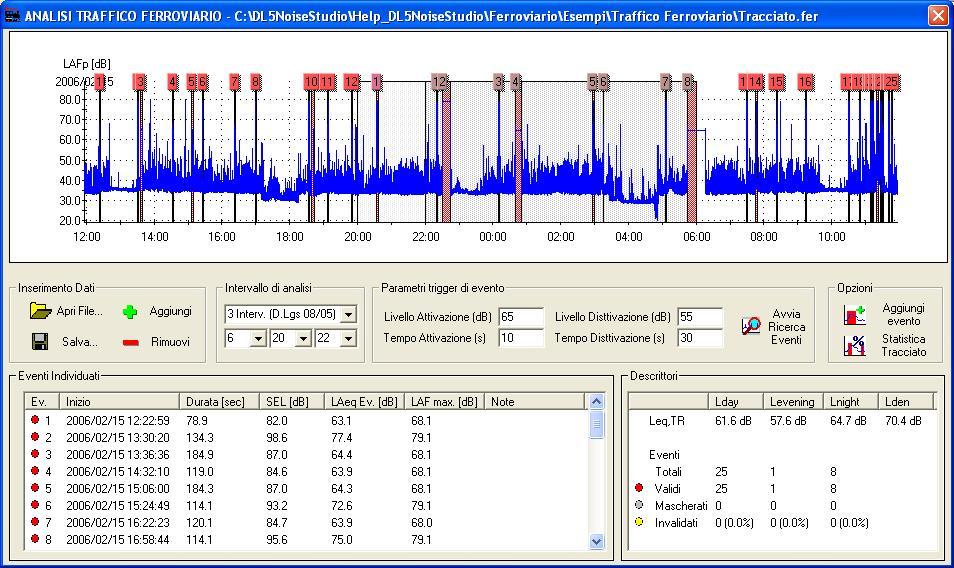Click red dot of event 5 row
Screen dimensions: 954x568
(35, 488)
